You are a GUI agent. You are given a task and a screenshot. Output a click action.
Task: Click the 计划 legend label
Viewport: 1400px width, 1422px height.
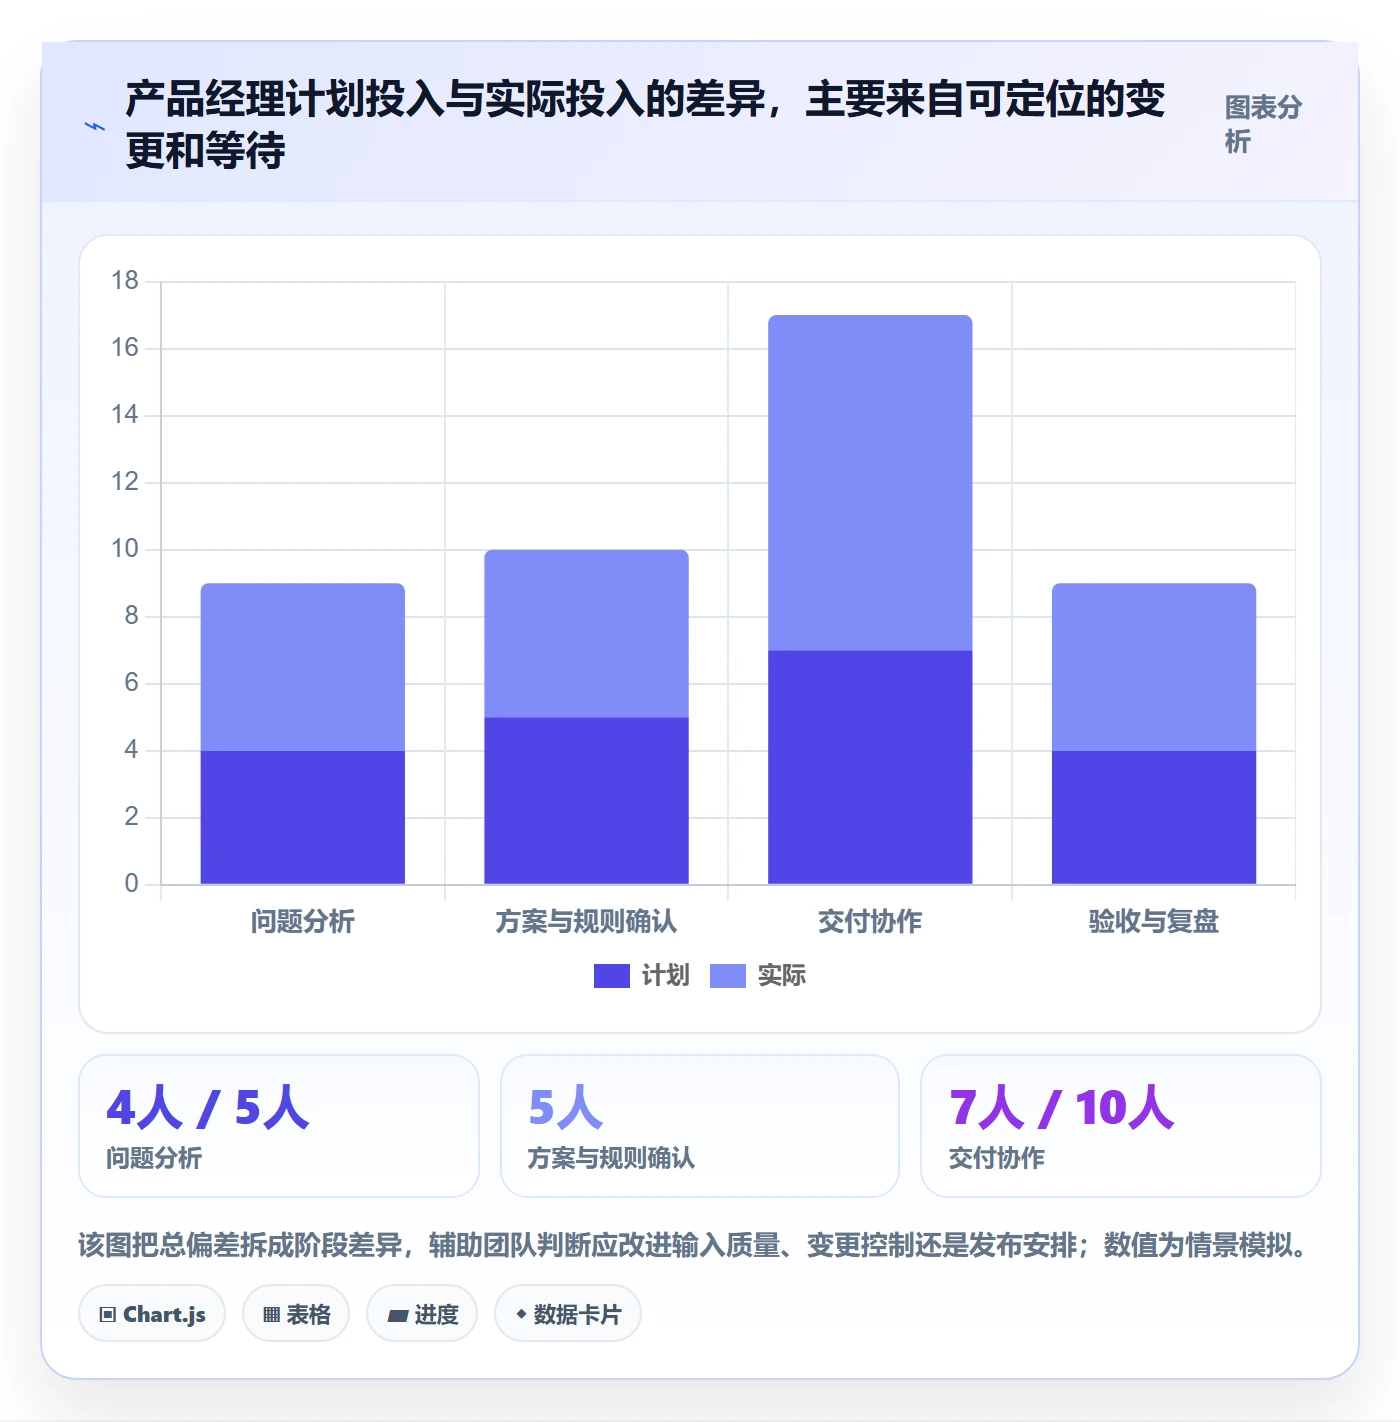[x=665, y=976]
